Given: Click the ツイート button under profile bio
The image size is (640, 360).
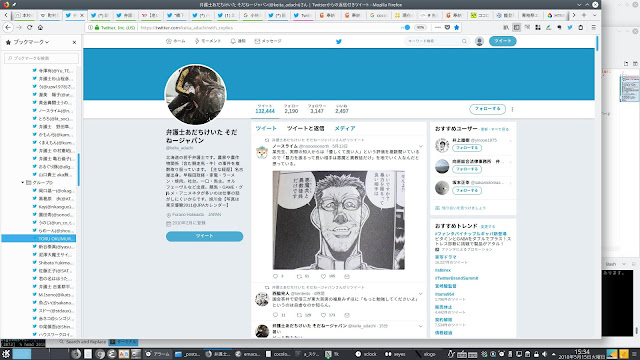Looking at the screenshot, I should [x=204, y=236].
